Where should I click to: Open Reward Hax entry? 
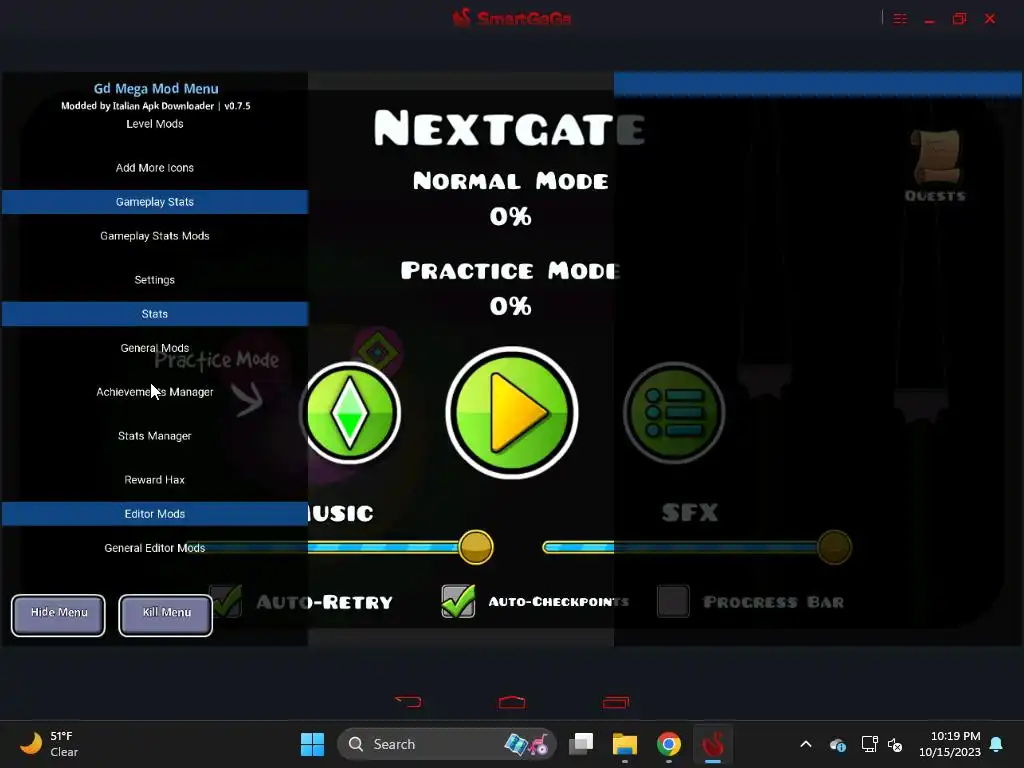pos(155,479)
